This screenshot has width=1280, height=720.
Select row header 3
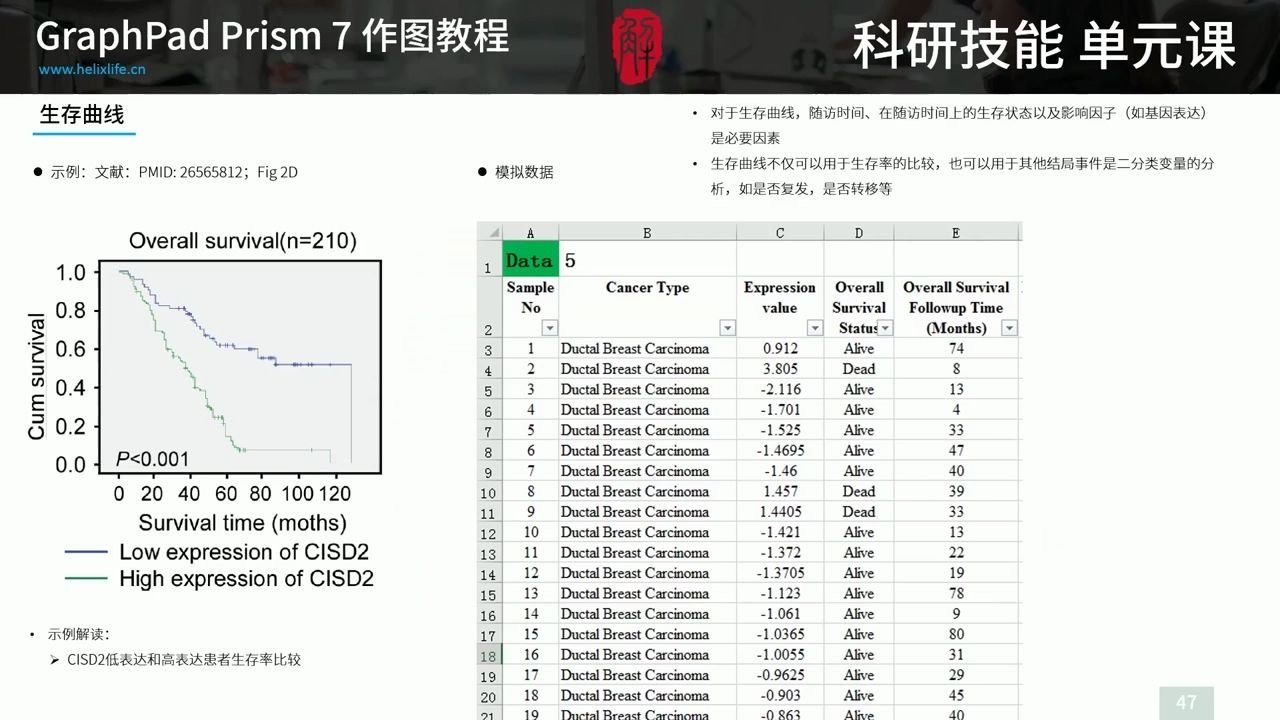point(489,350)
